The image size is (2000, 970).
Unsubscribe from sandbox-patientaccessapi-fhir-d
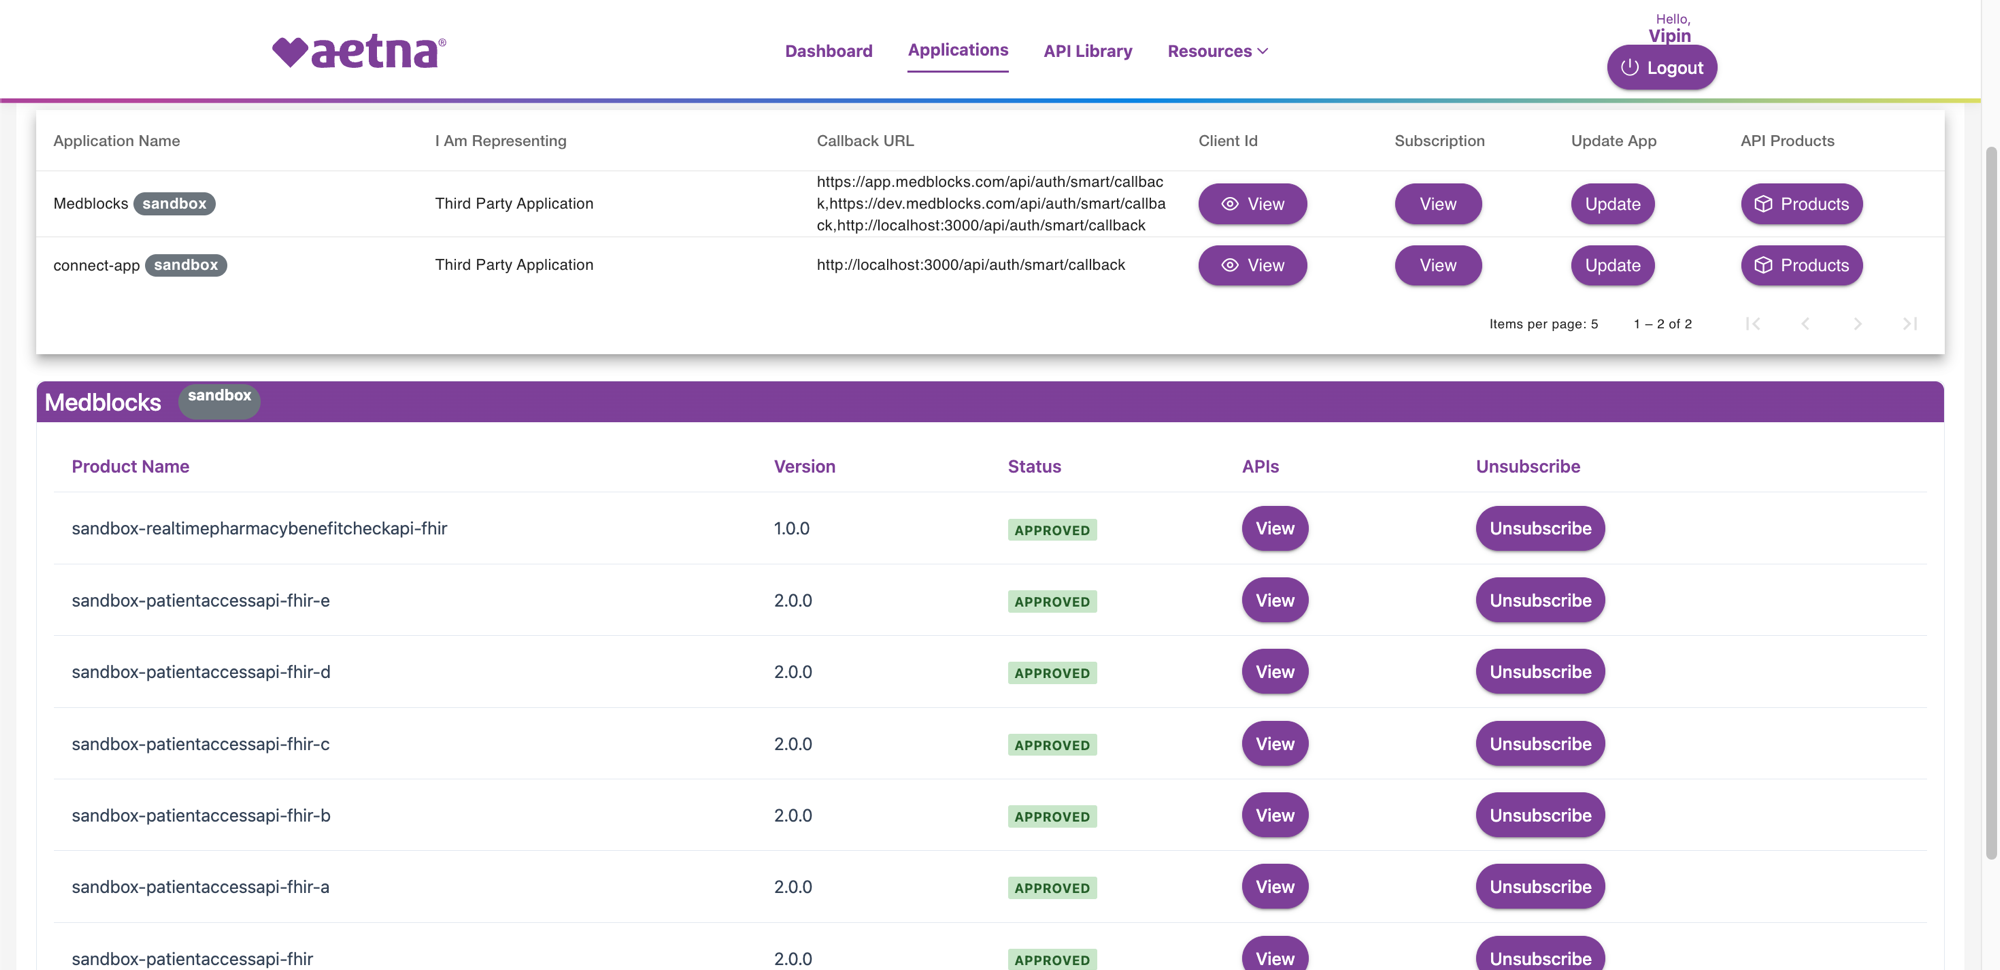tap(1540, 672)
